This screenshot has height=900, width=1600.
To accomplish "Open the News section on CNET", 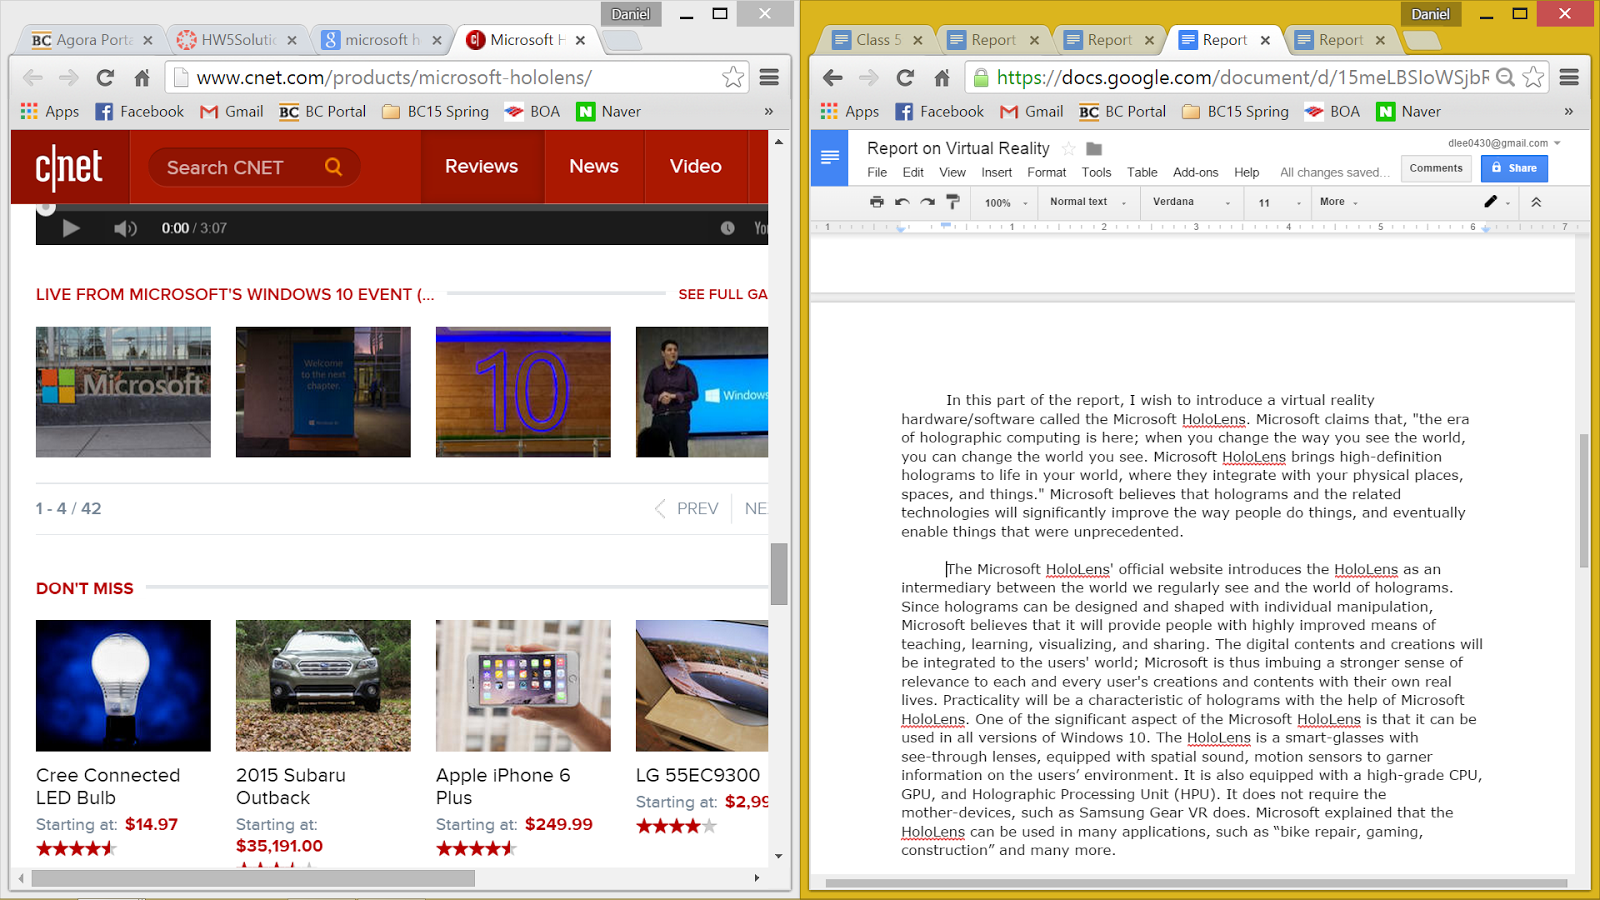I will click(594, 166).
